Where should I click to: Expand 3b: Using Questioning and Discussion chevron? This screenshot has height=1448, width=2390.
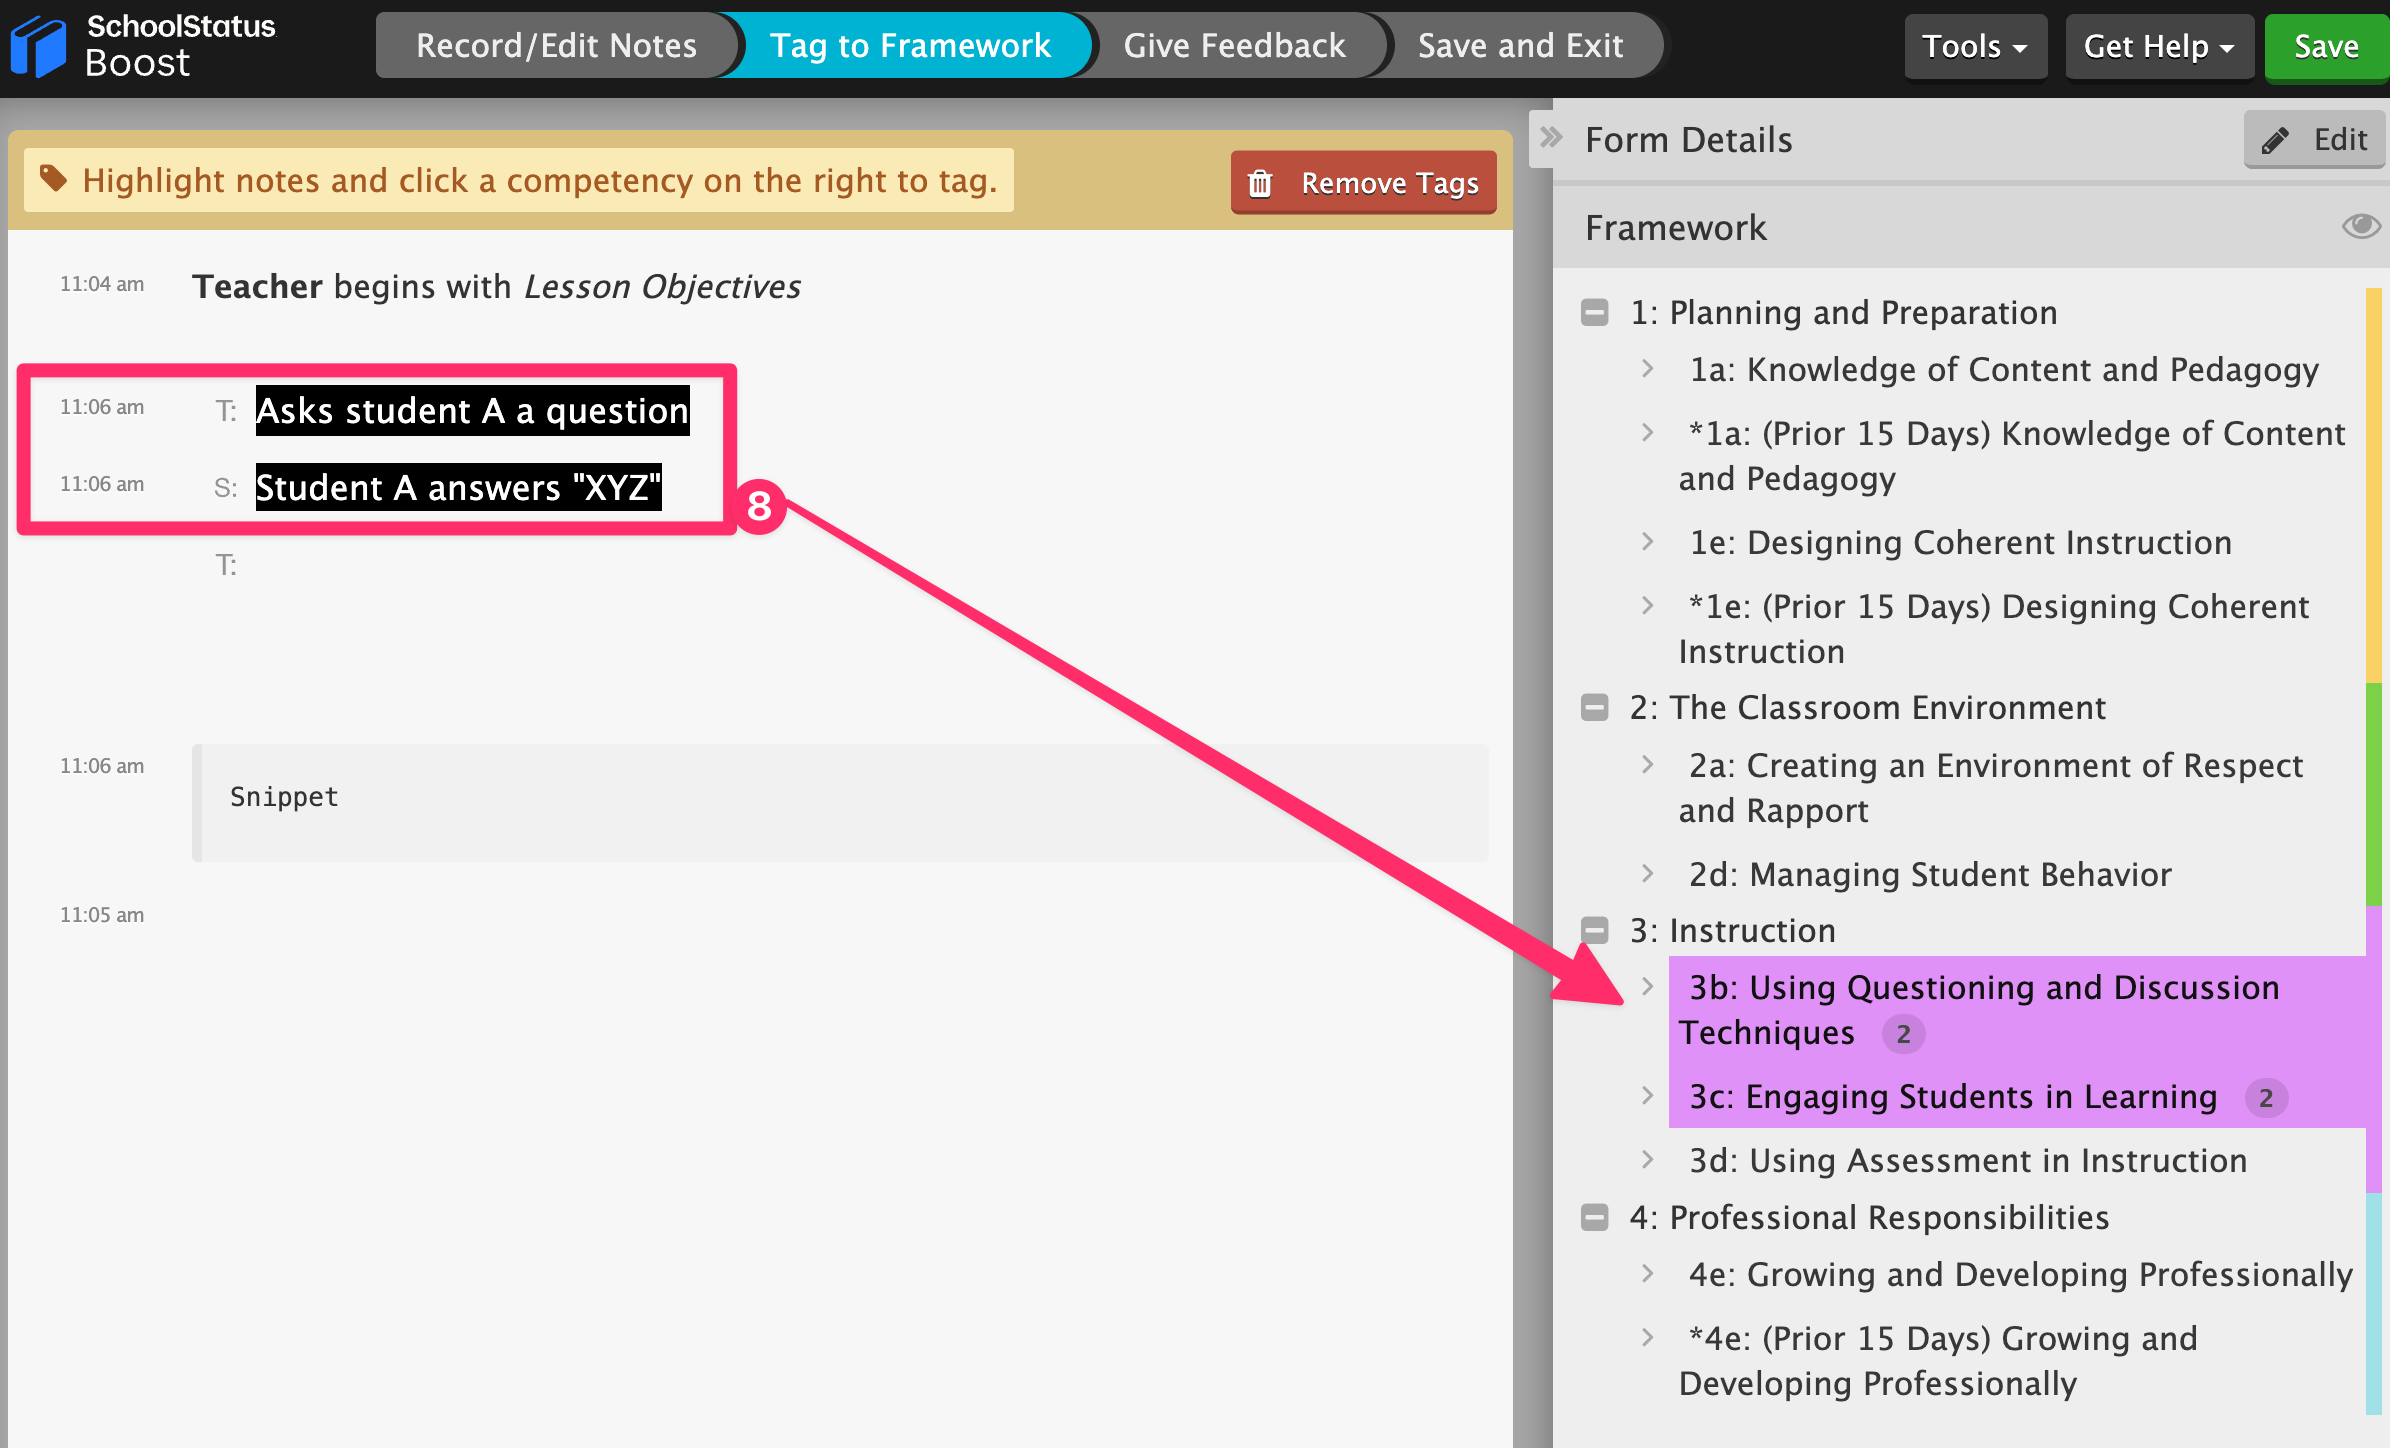click(x=1647, y=987)
